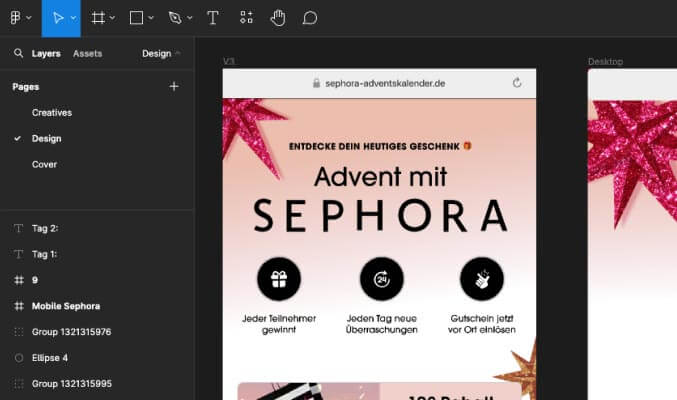
Task: Switch to the Layers tab
Action: point(46,54)
